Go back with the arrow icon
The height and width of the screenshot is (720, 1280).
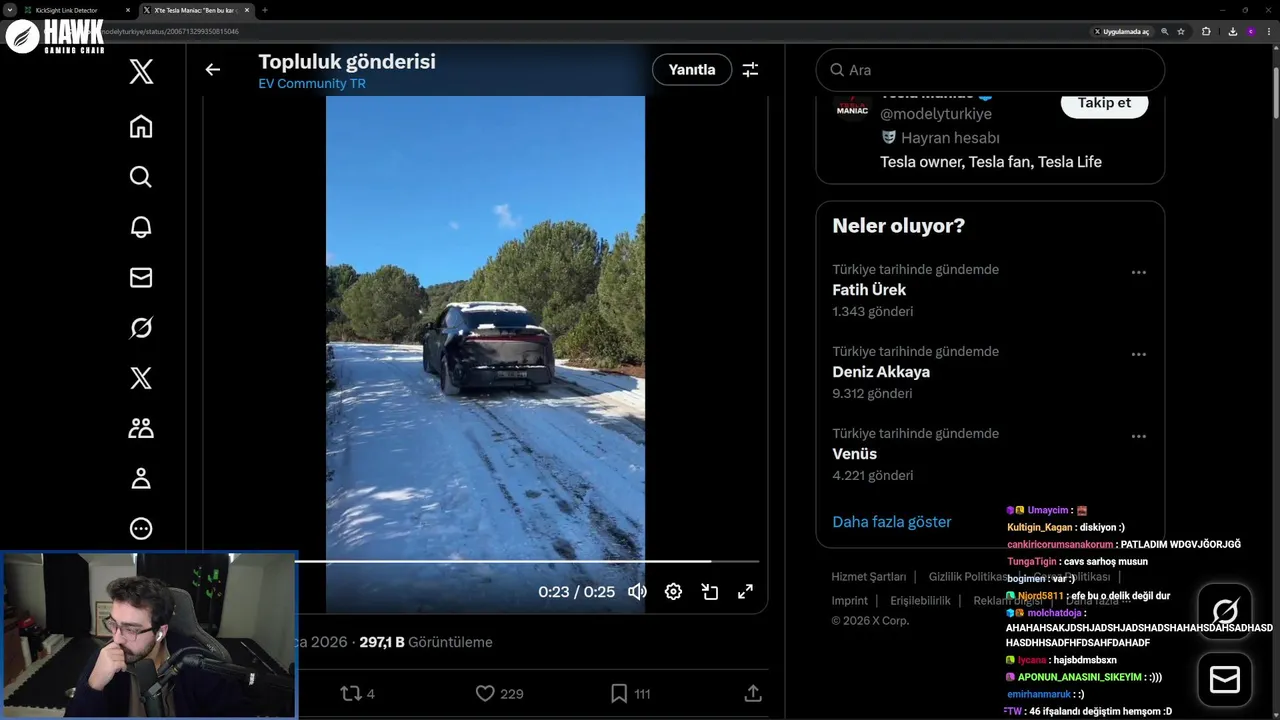tap(212, 69)
